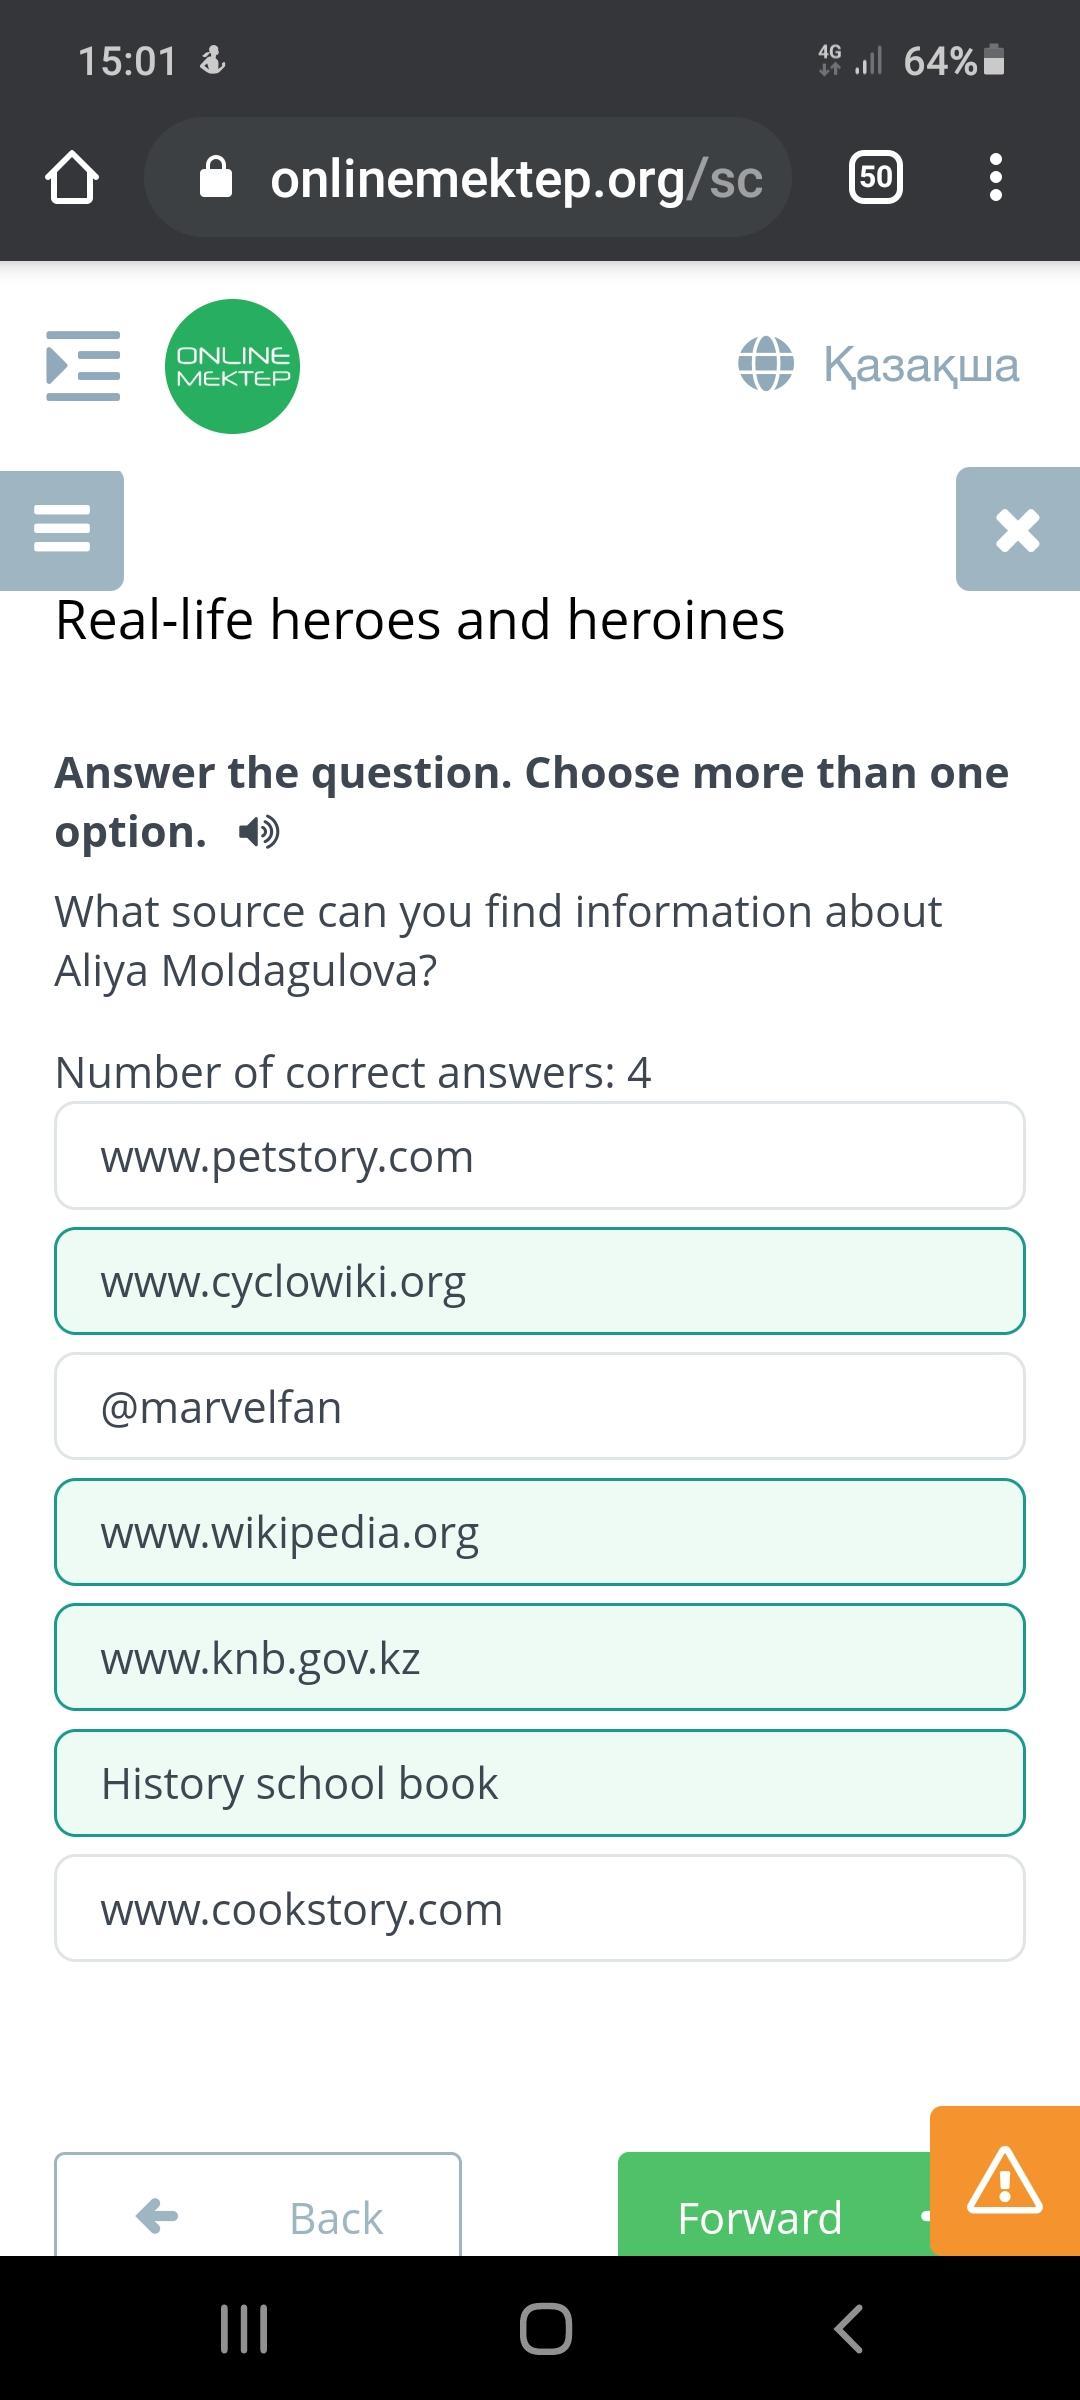Tap the browser home icon
Image resolution: width=1080 pixels, height=2400 pixels.
[72, 178]
